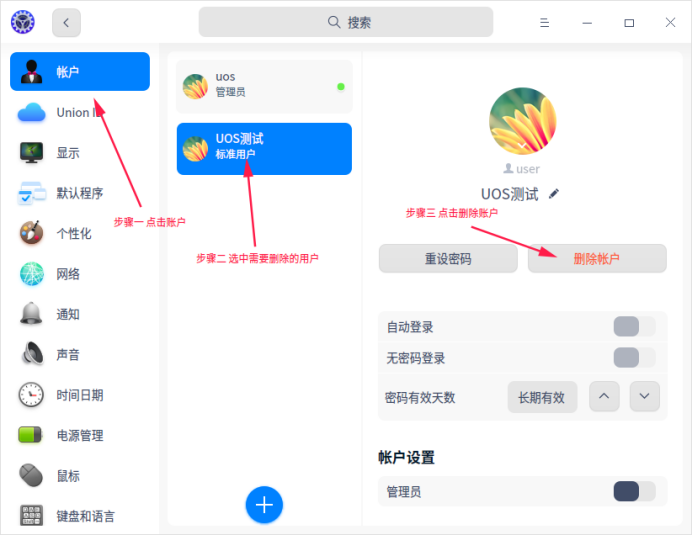Select 通知 label in sidebar
The height and width of the screenshot is (535, 692).
pyautogui.click(x=68, y=314)
